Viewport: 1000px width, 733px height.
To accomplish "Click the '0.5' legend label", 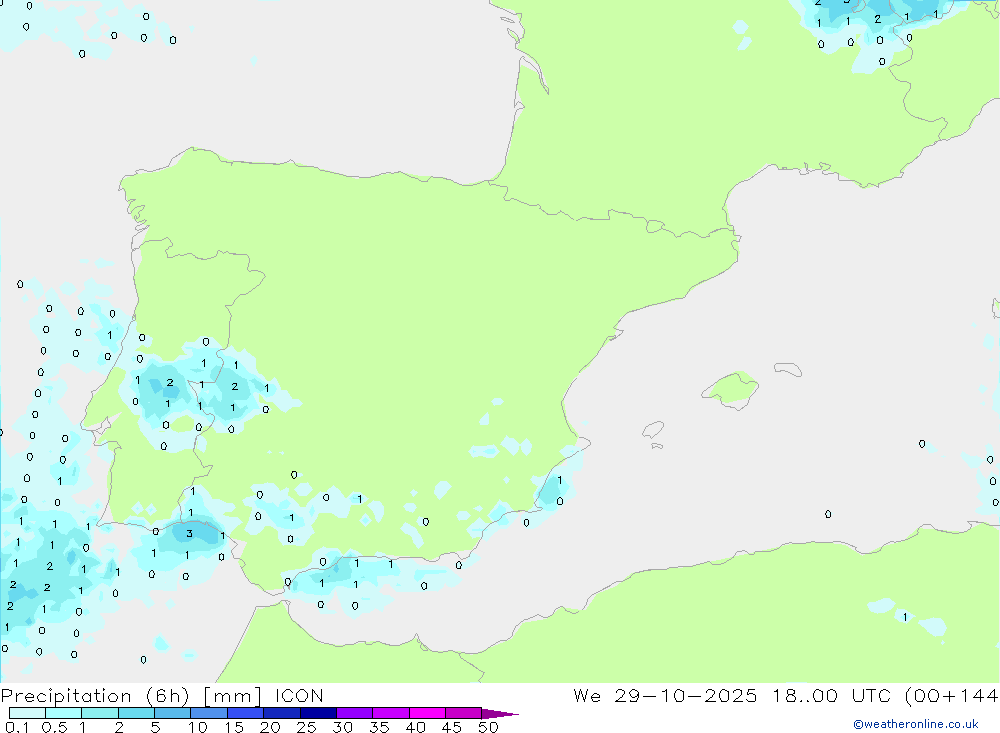I will coord(54,727).
